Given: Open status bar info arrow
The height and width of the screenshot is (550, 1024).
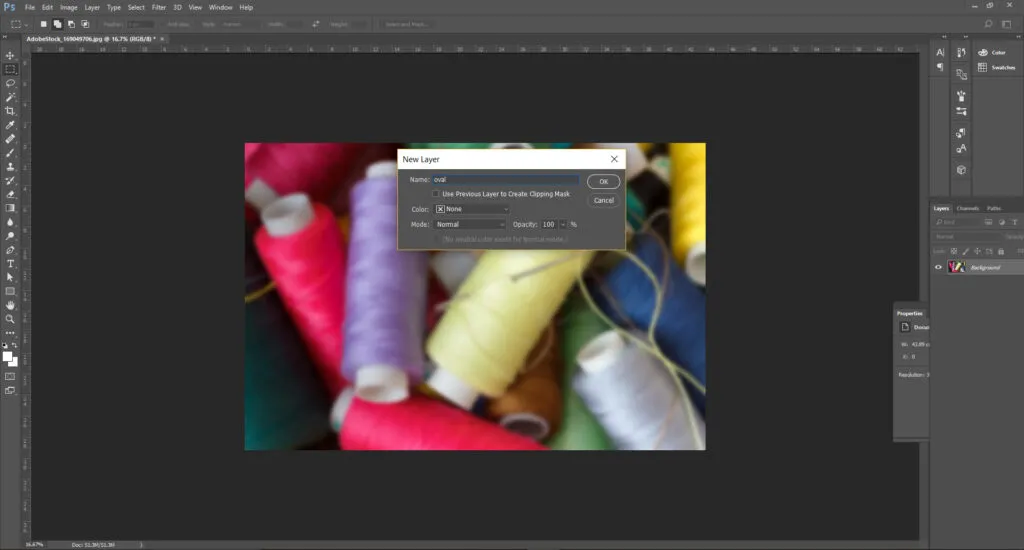Looking at the screenshot, I should [141, 544].
